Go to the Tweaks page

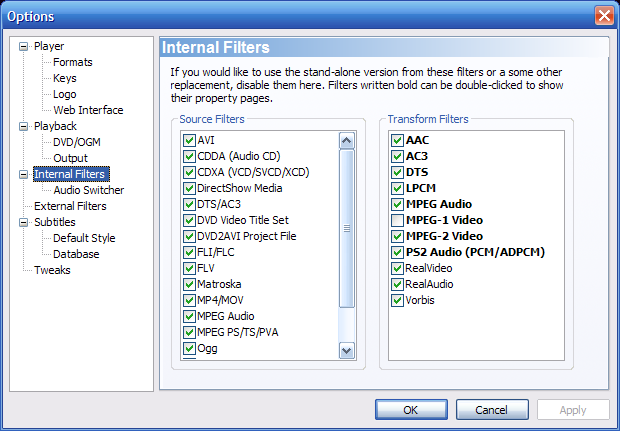52,270
